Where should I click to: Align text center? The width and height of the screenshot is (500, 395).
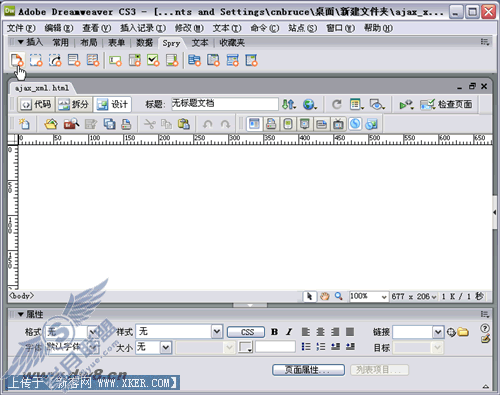click(320, 332)
